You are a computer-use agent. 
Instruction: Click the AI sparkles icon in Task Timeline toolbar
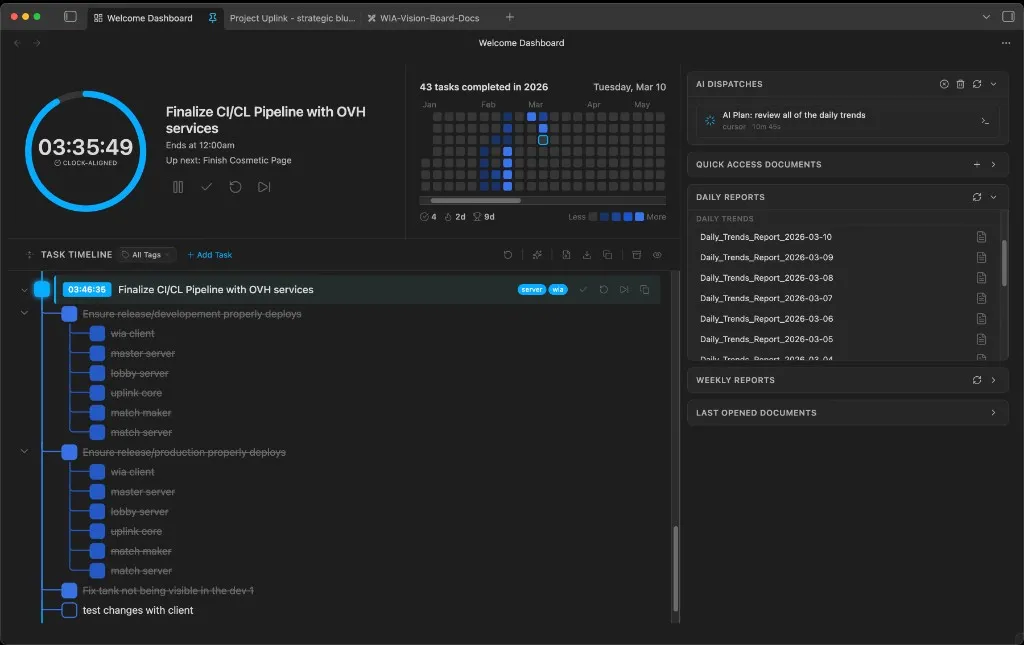(537, 255)
